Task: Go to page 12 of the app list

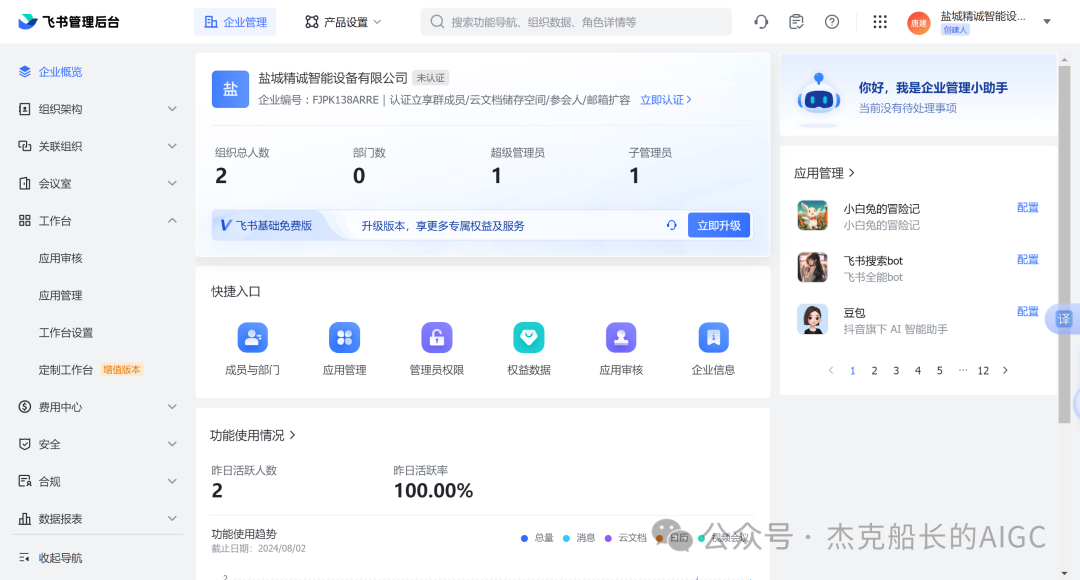Action: 983,371
